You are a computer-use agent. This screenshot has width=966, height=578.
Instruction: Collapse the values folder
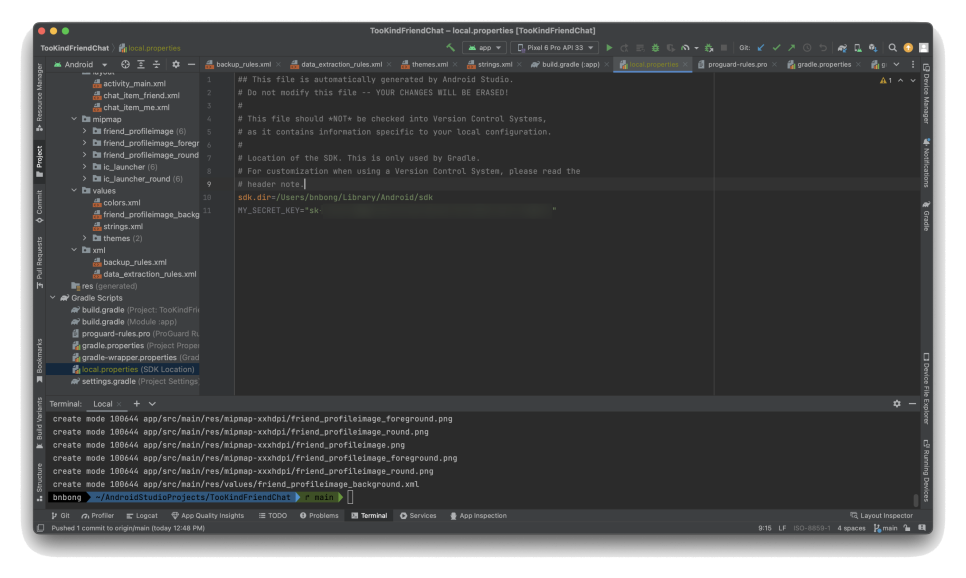pyautogui.click(x=74, y=190)
